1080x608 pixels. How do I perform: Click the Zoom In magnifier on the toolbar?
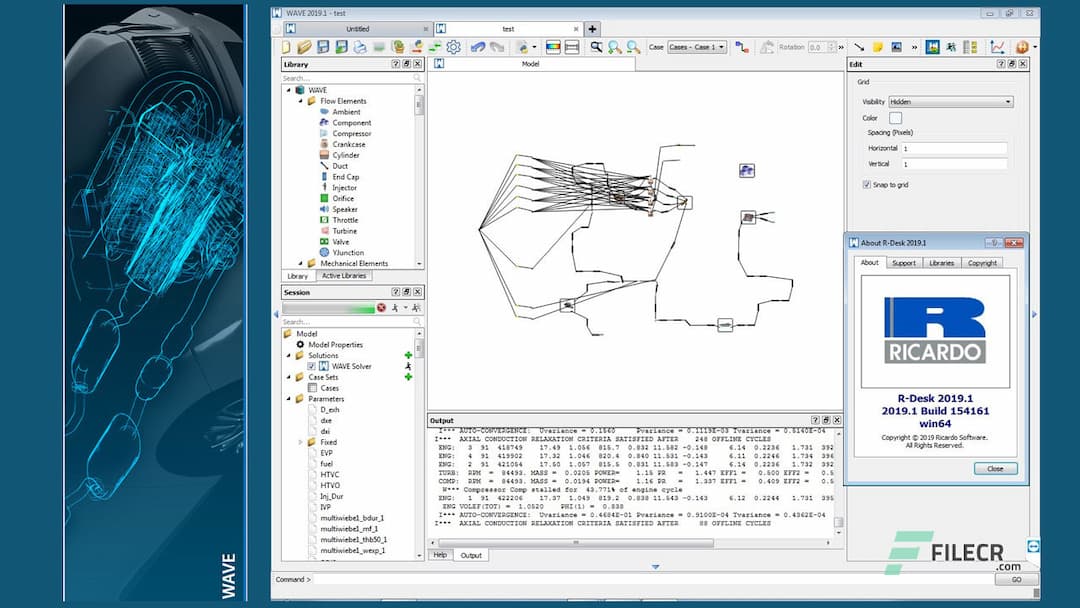pos(613,47)
